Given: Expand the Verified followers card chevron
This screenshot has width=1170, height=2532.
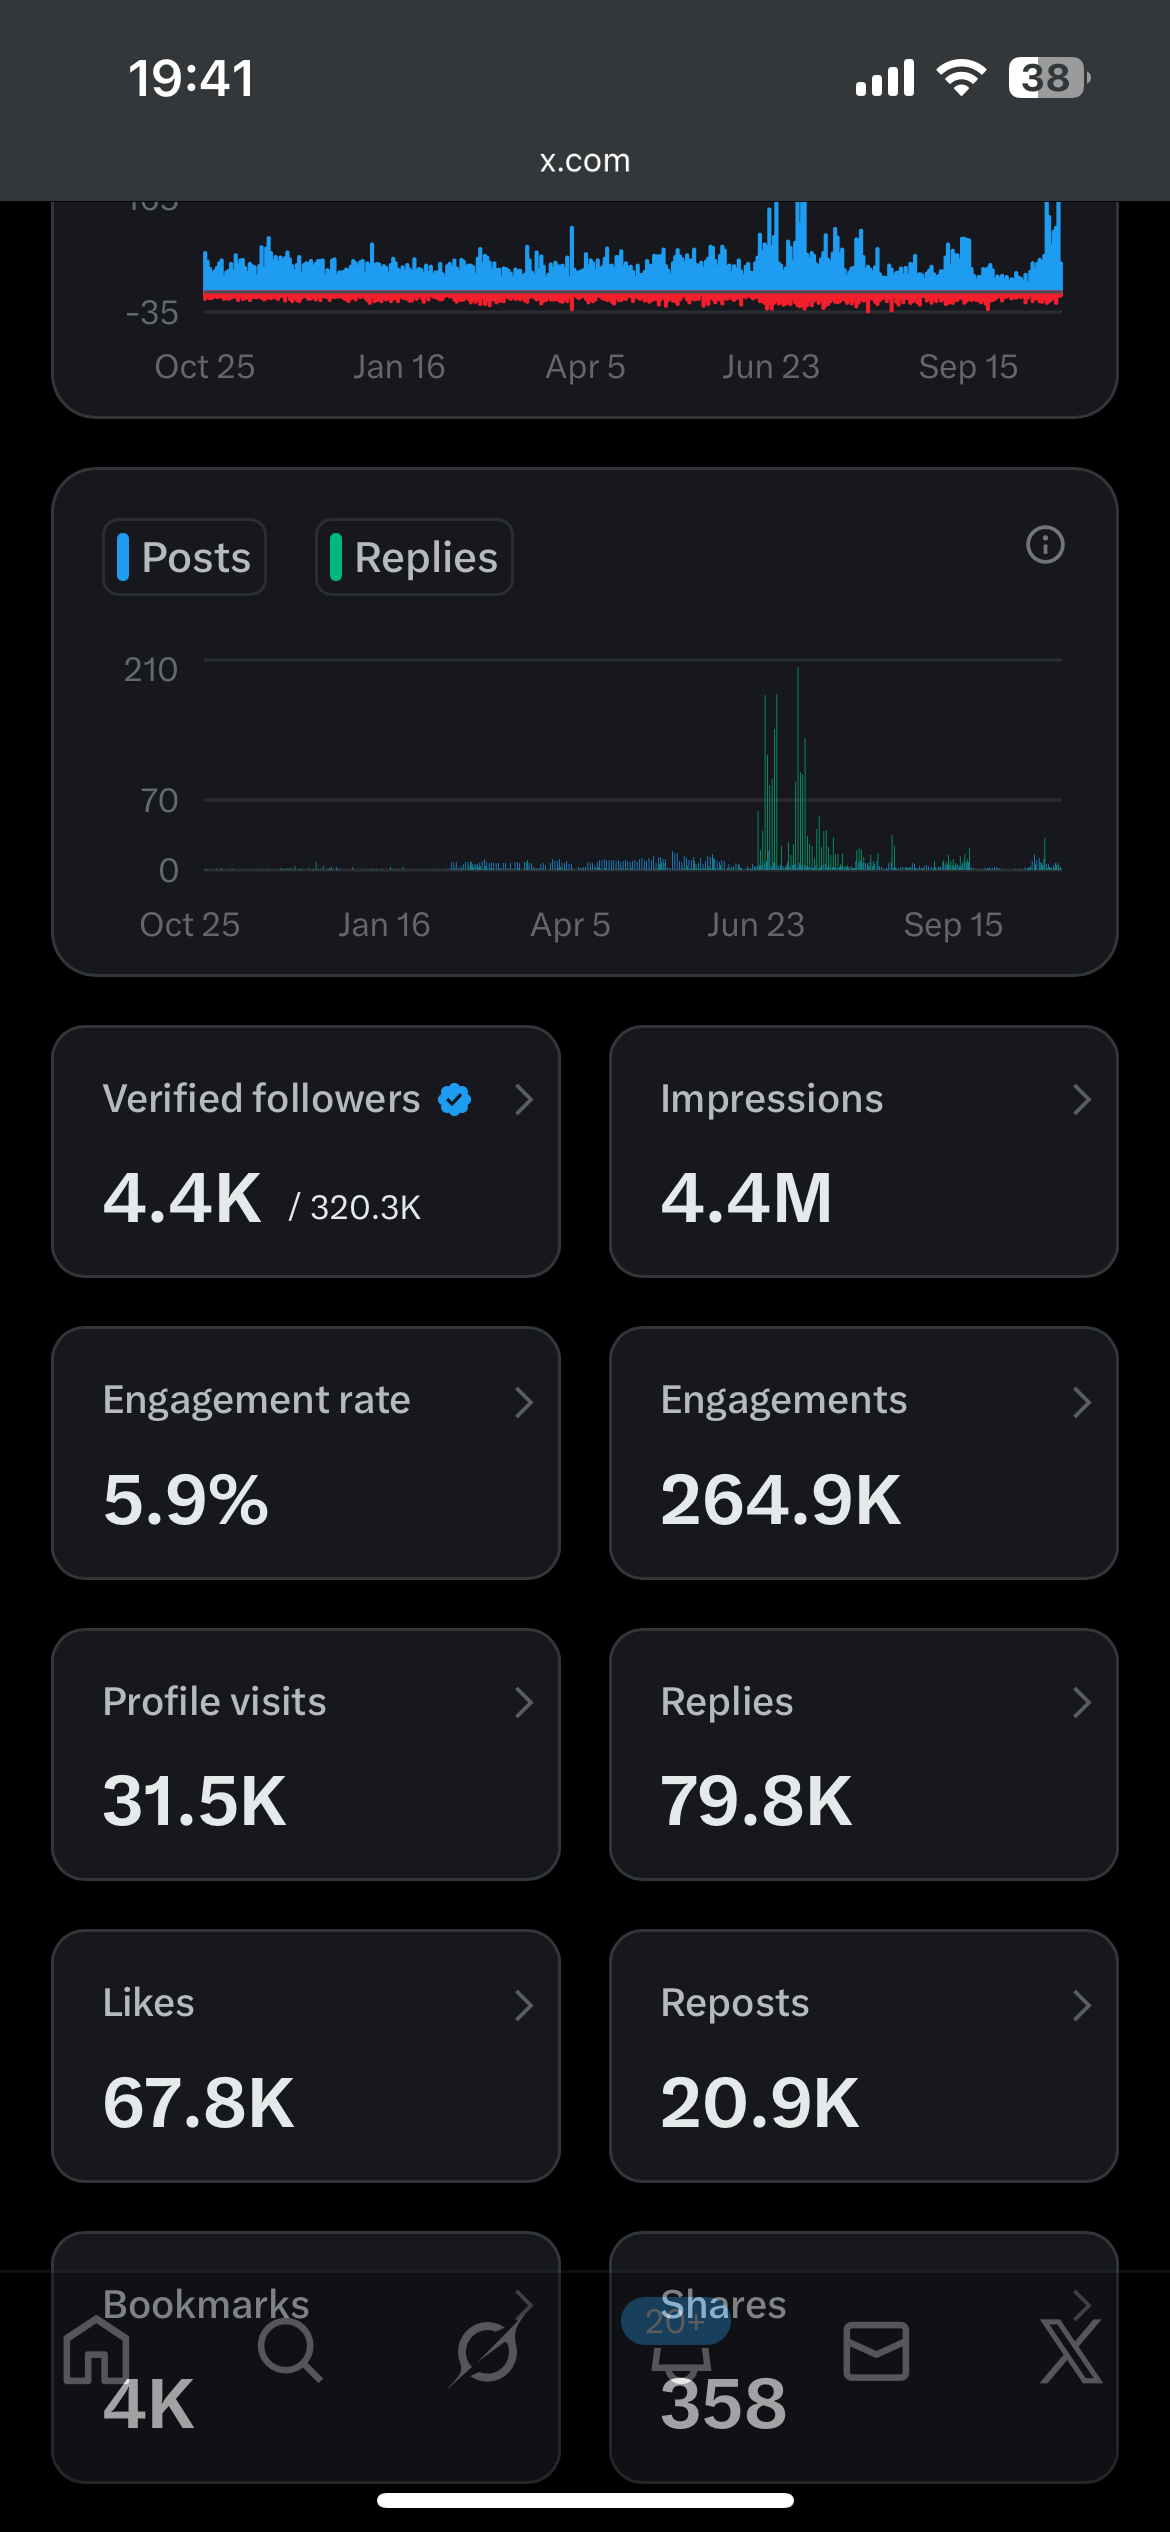Looking at the screenshot, I should pyautogui.click(x=524, y=1100).
